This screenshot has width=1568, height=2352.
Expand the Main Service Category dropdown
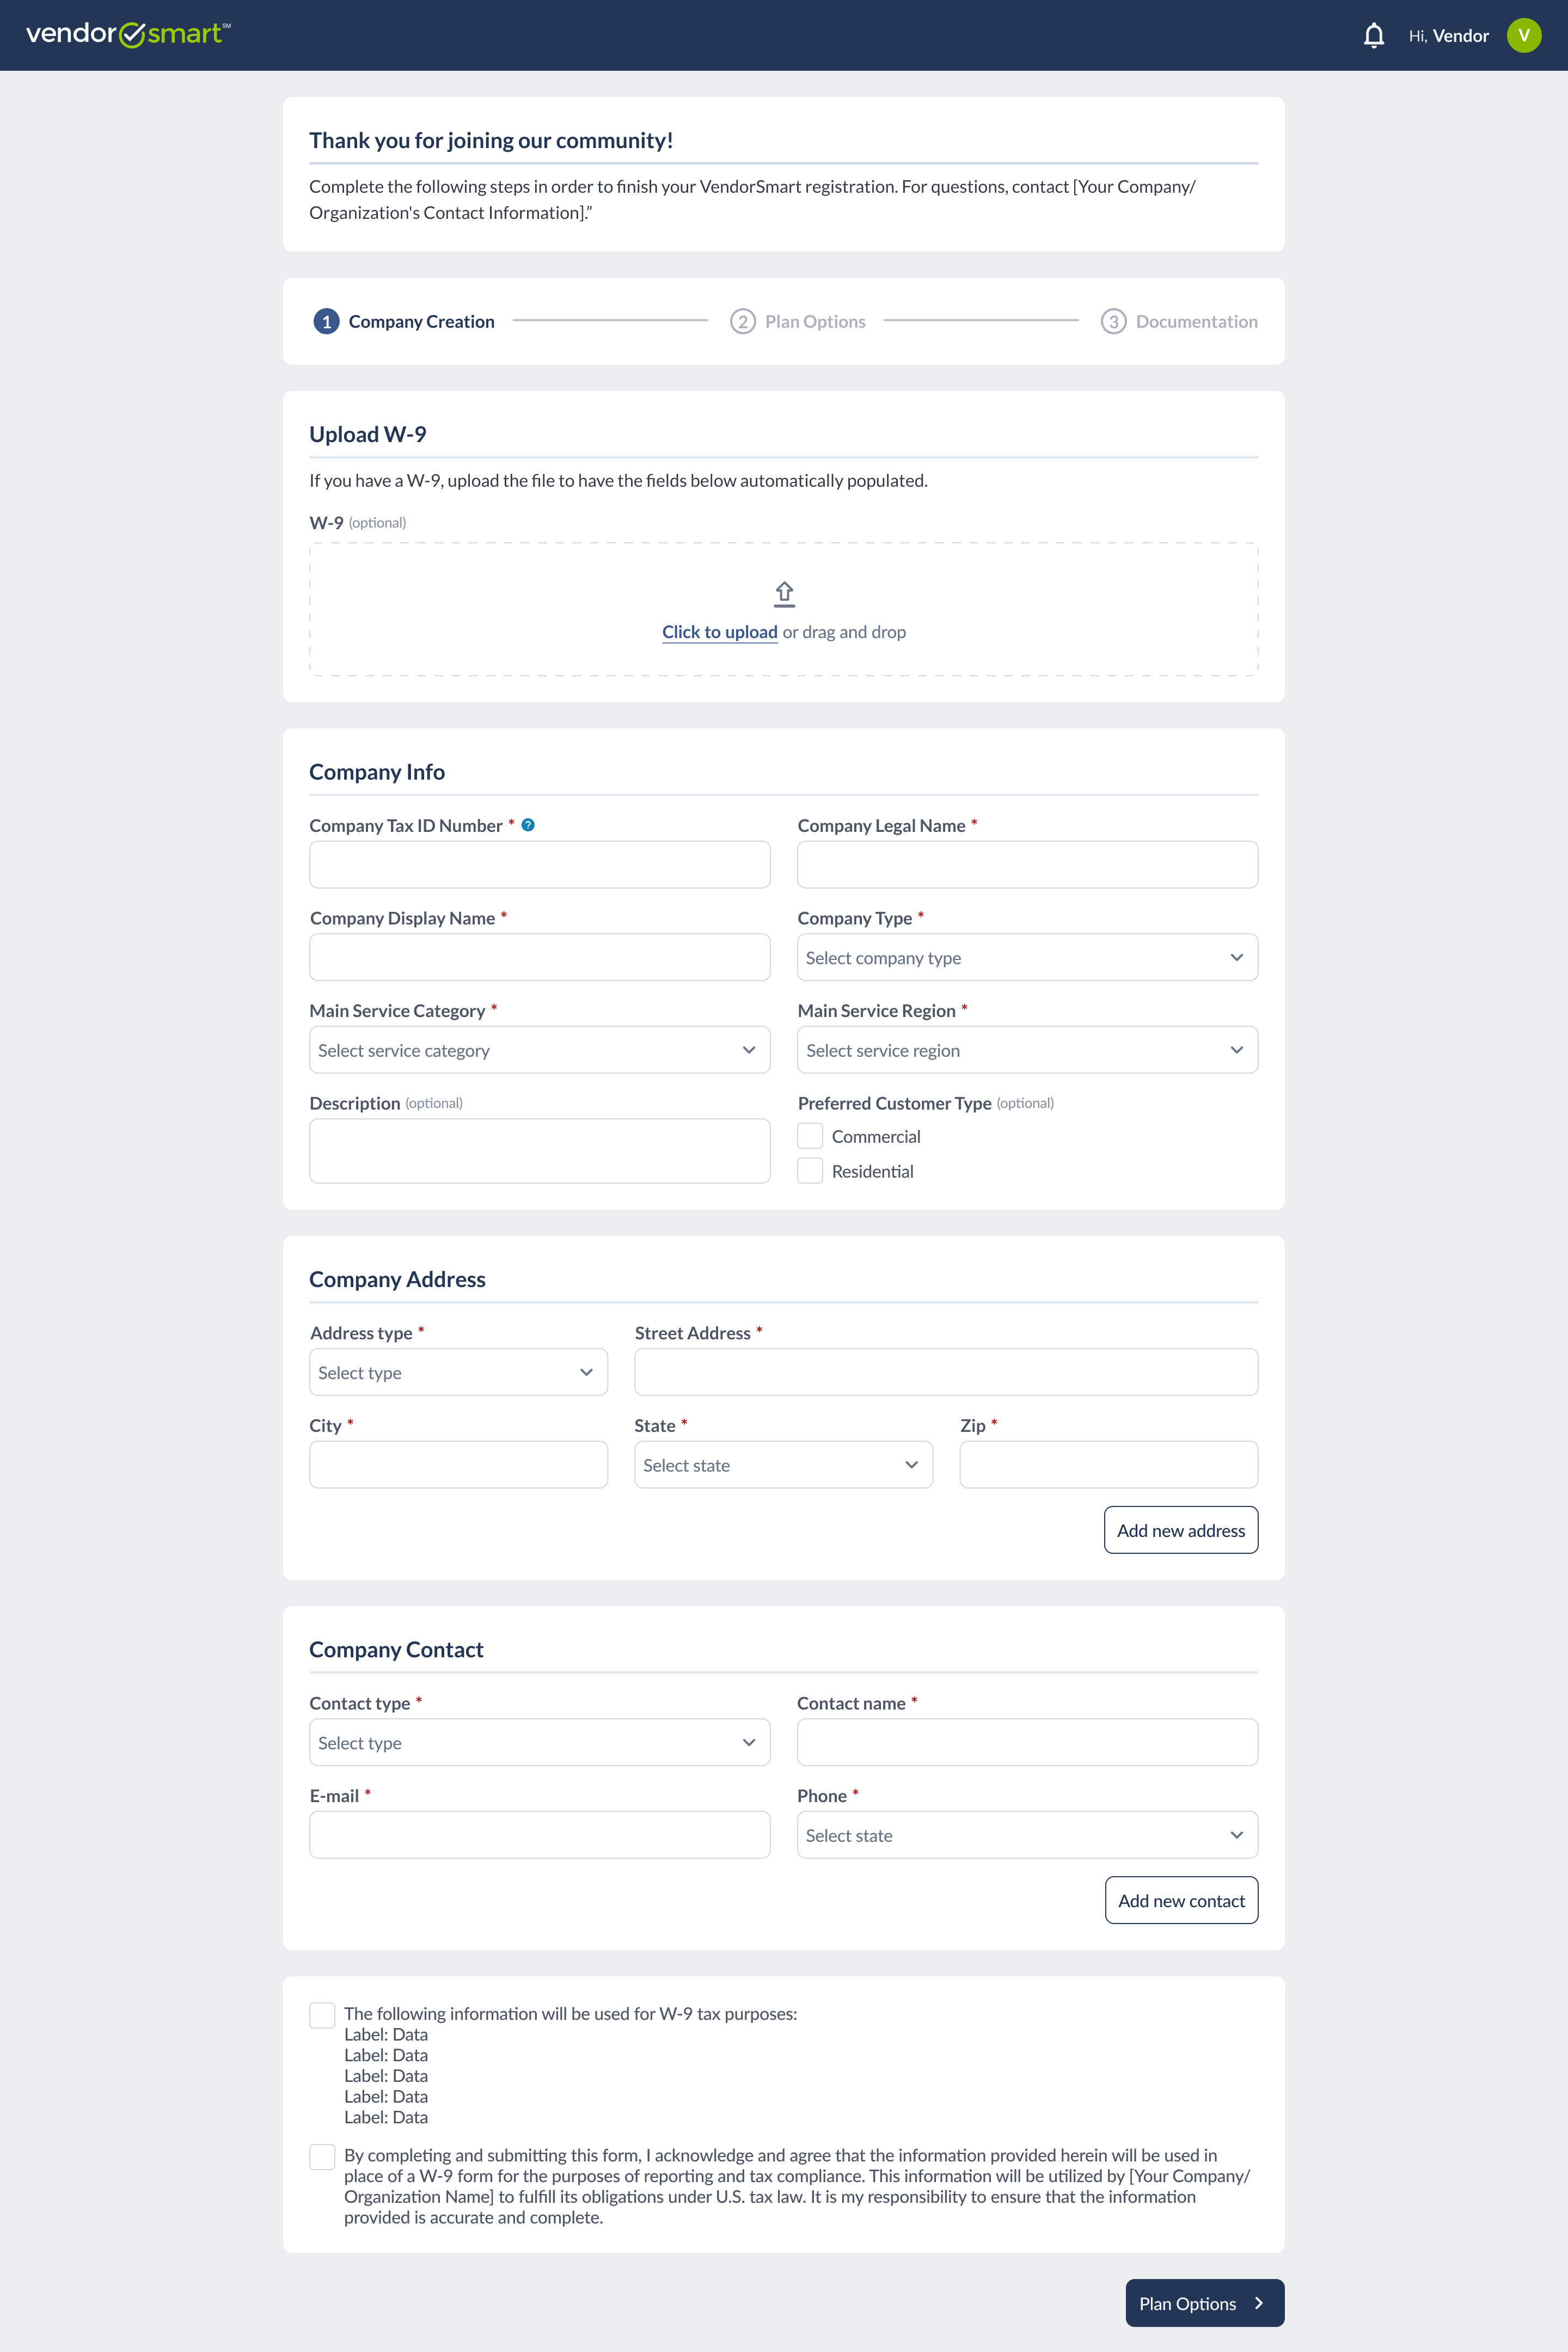539,1050
